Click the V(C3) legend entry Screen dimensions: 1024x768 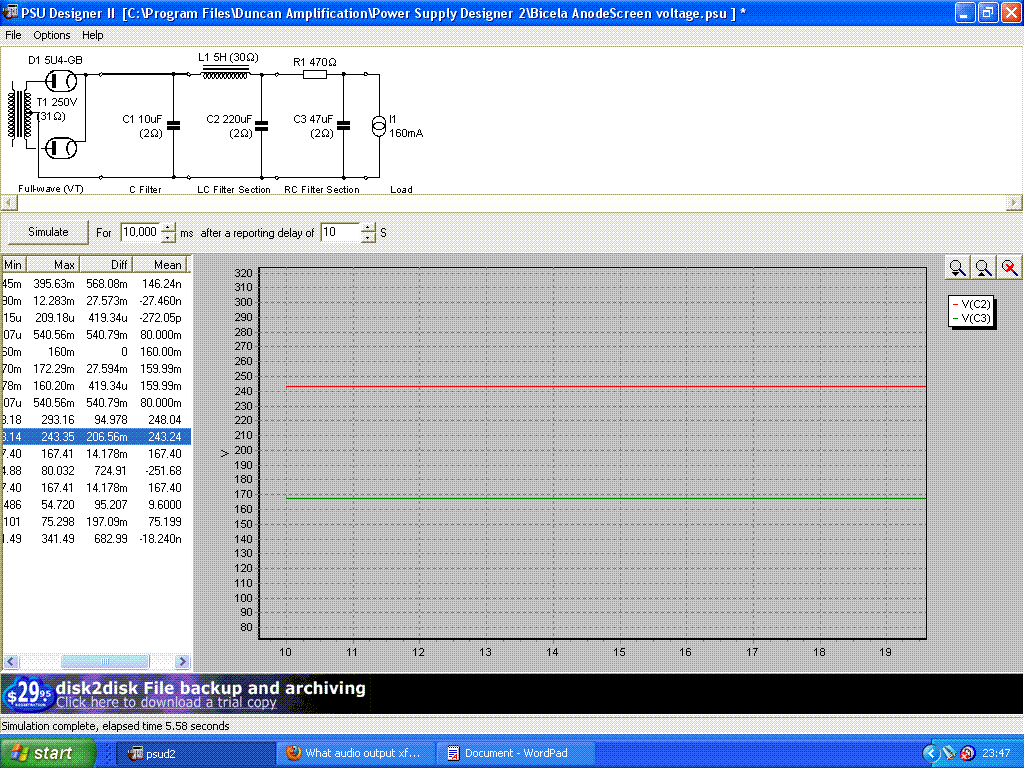(x=971, y=319)
